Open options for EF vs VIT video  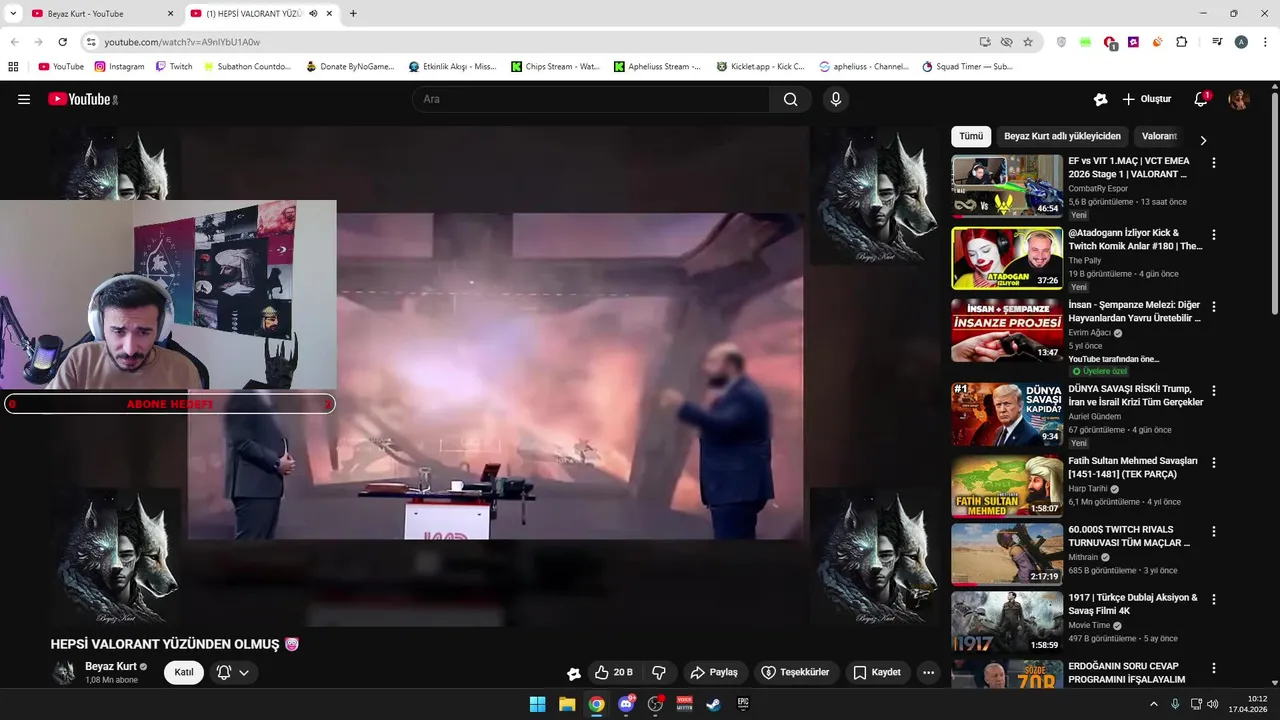click(1214, 163)
